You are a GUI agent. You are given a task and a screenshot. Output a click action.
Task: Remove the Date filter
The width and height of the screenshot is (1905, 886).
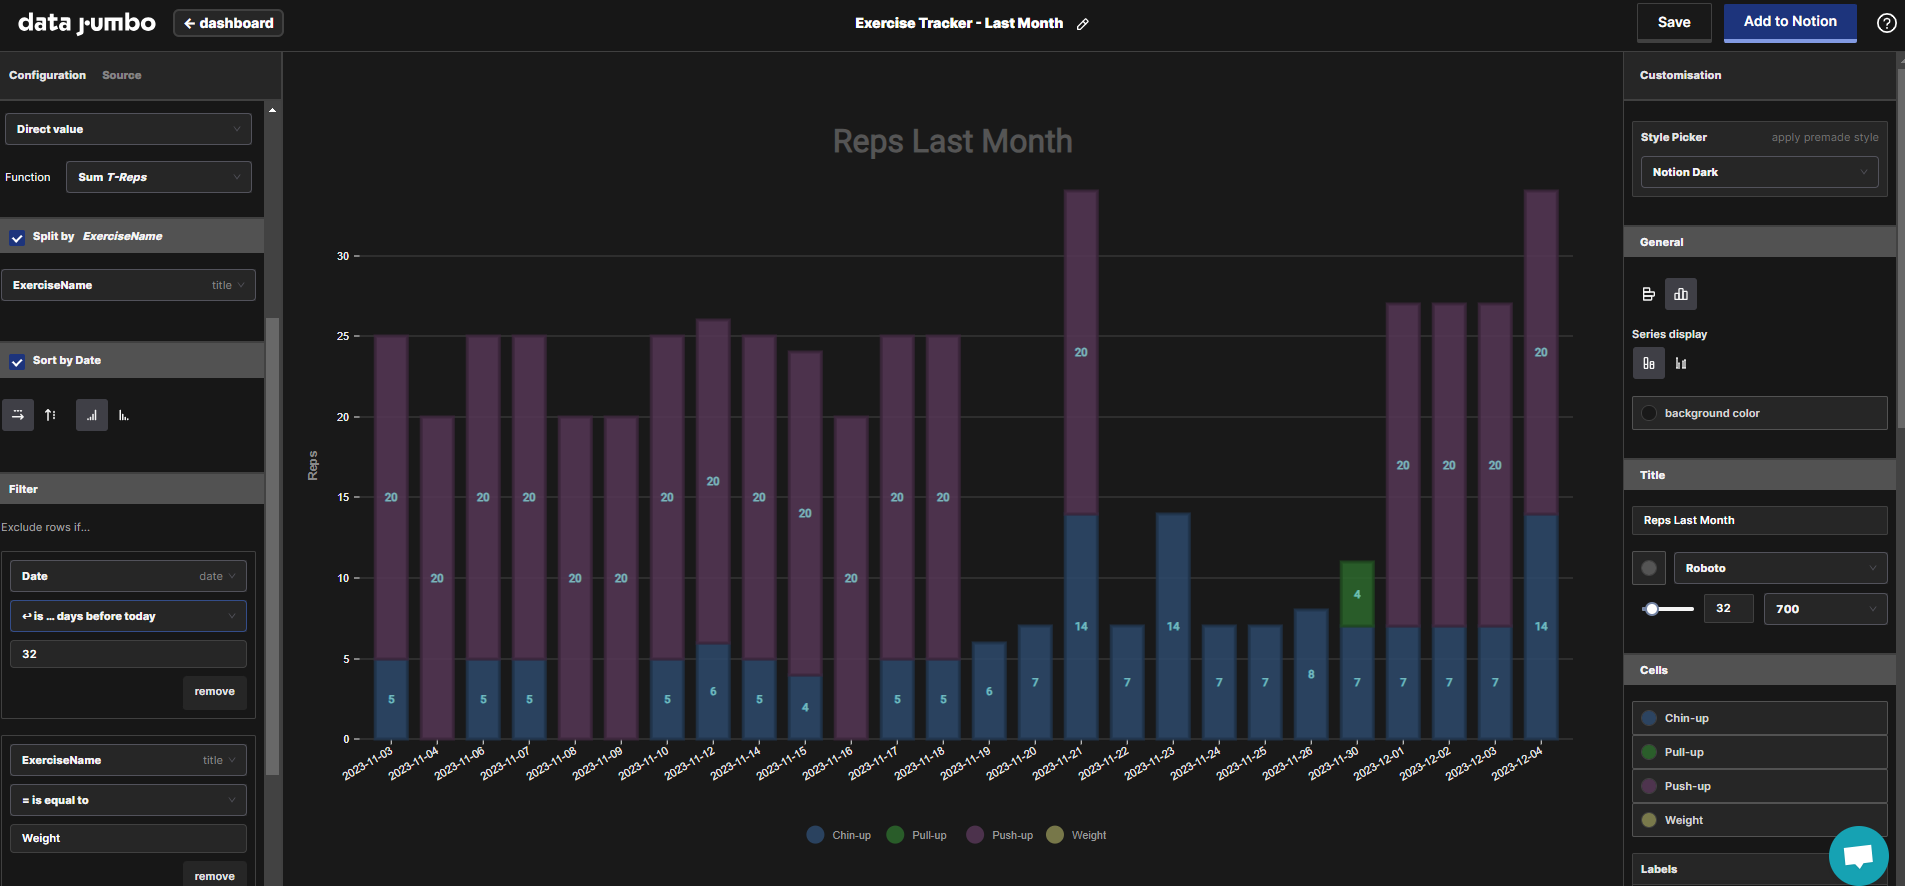coord(214,692)
